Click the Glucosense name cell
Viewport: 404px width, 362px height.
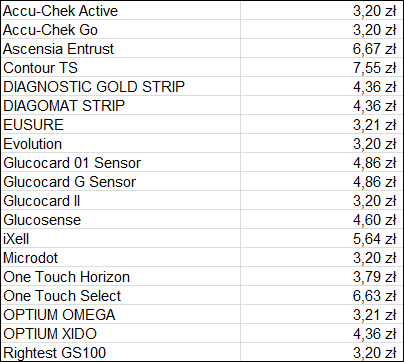point(121,220)
